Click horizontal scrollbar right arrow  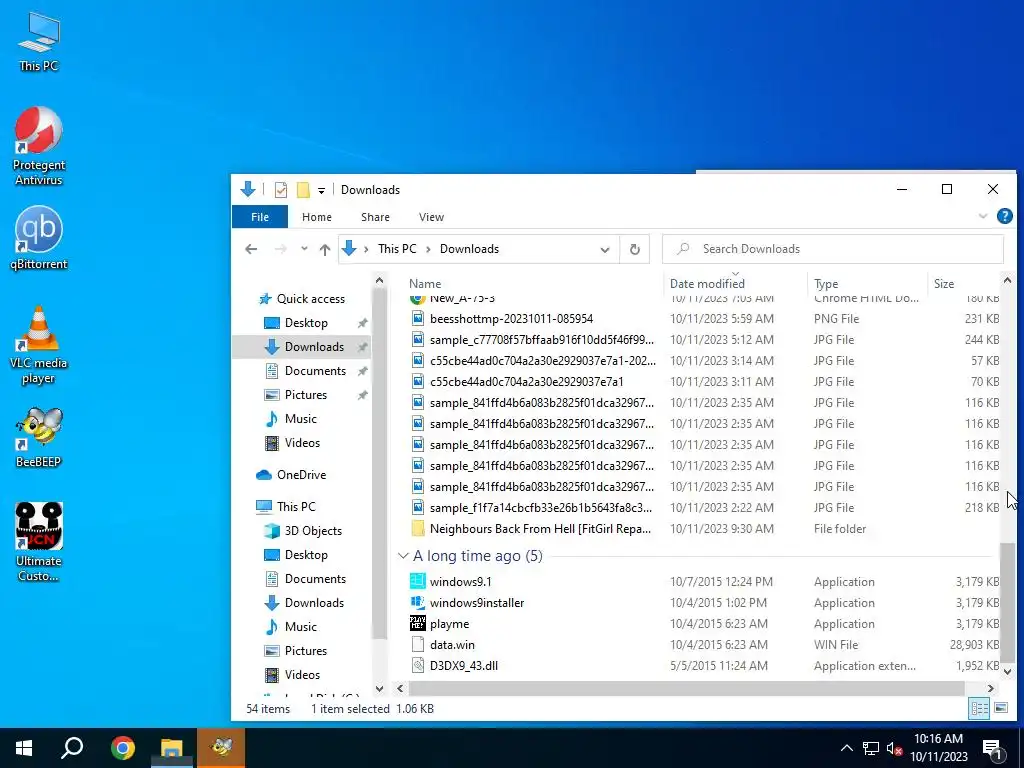tap(991, 688)
